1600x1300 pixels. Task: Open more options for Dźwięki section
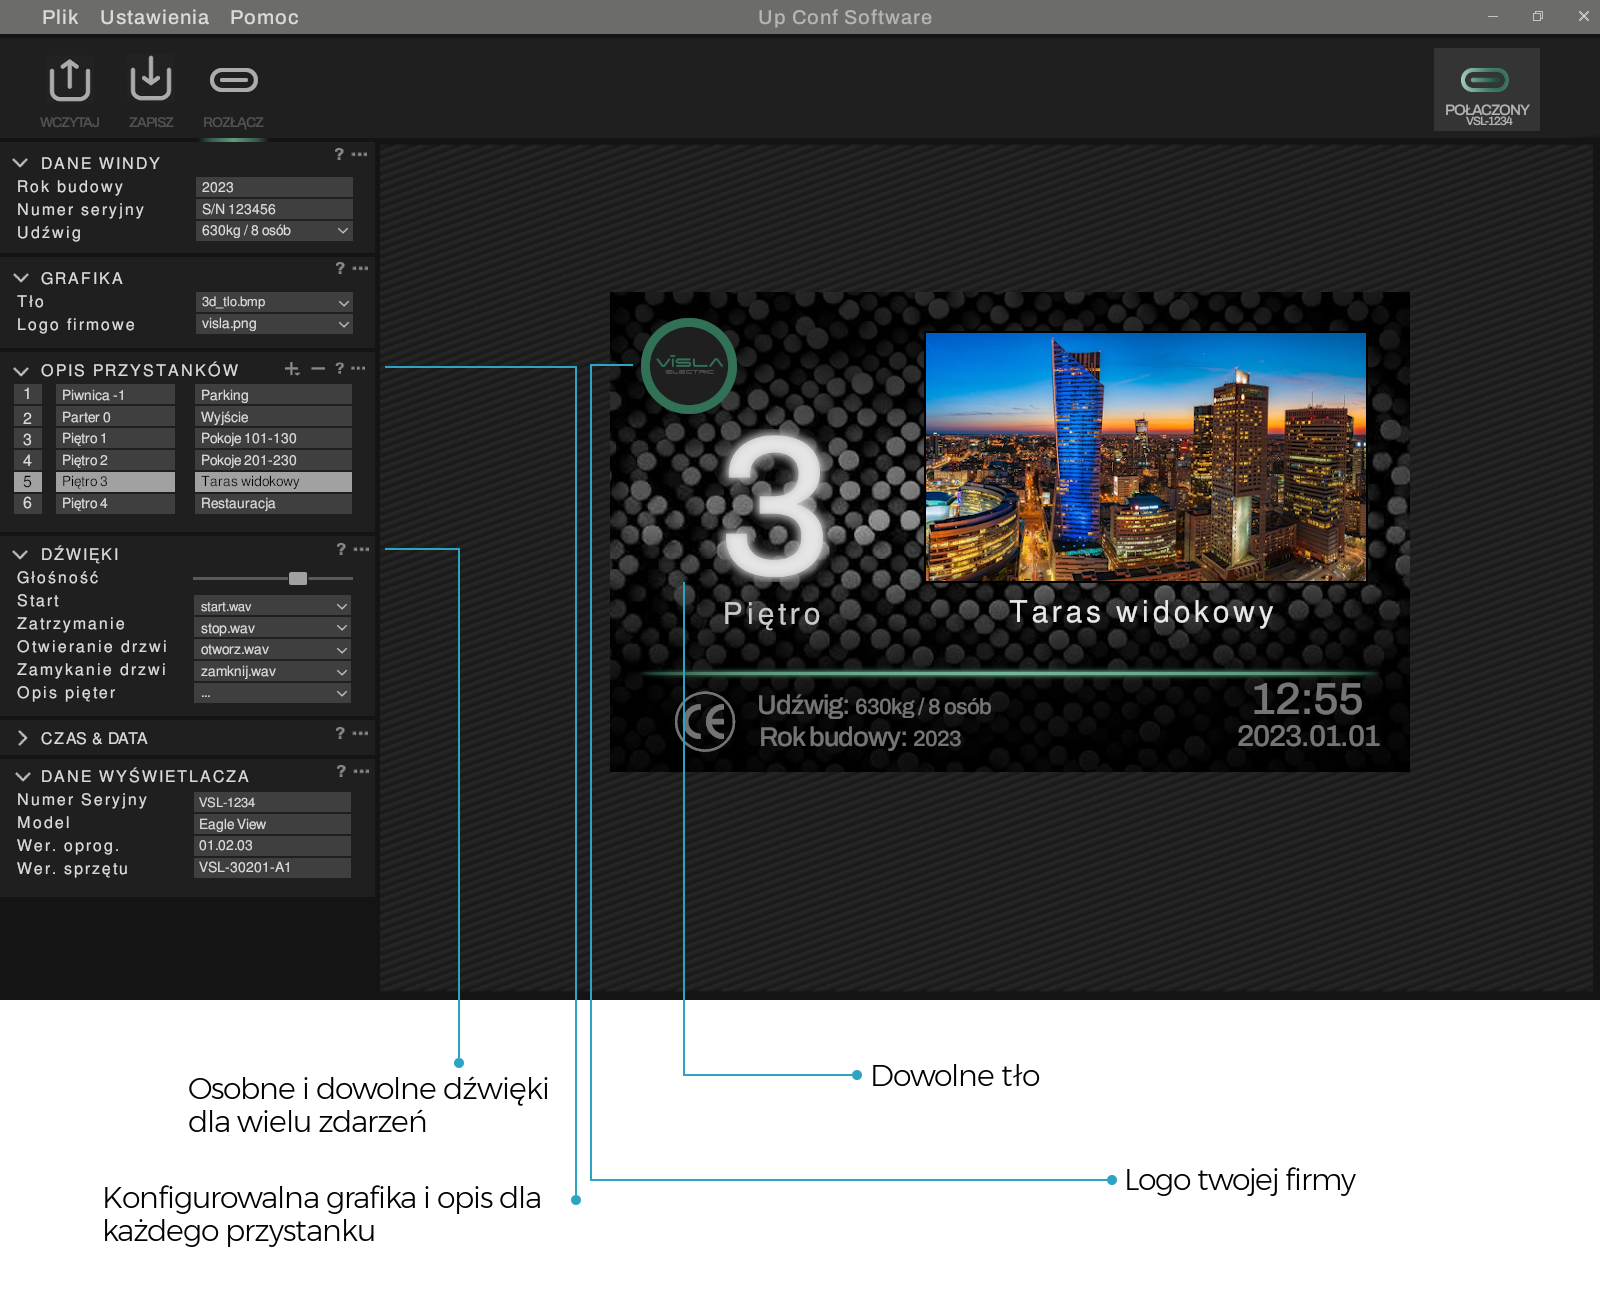coord(361,549)
